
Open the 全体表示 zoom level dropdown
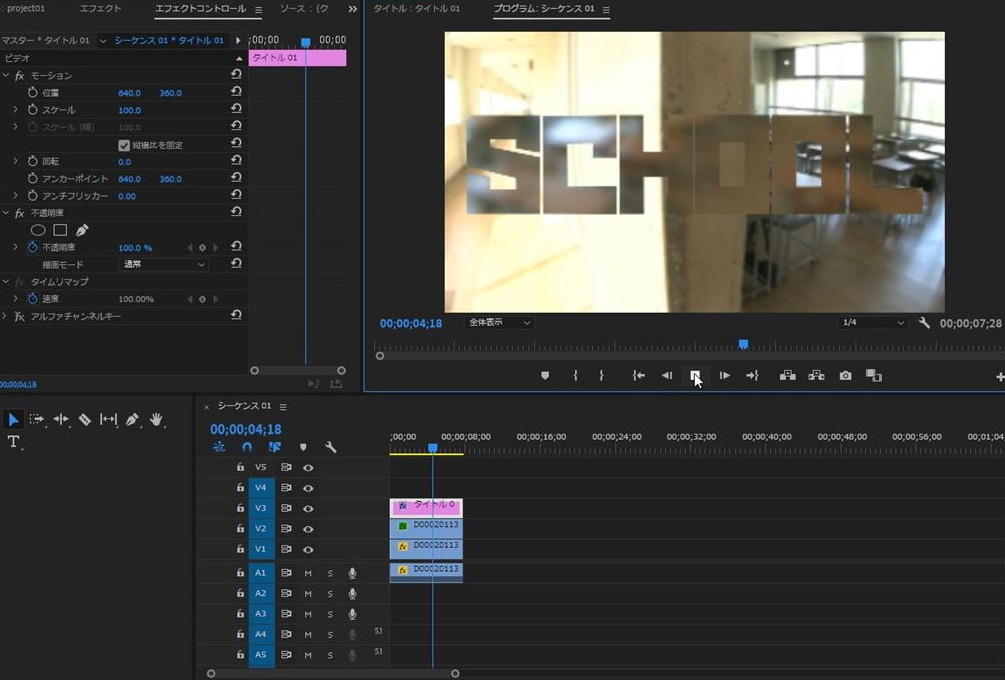point(499,323)
